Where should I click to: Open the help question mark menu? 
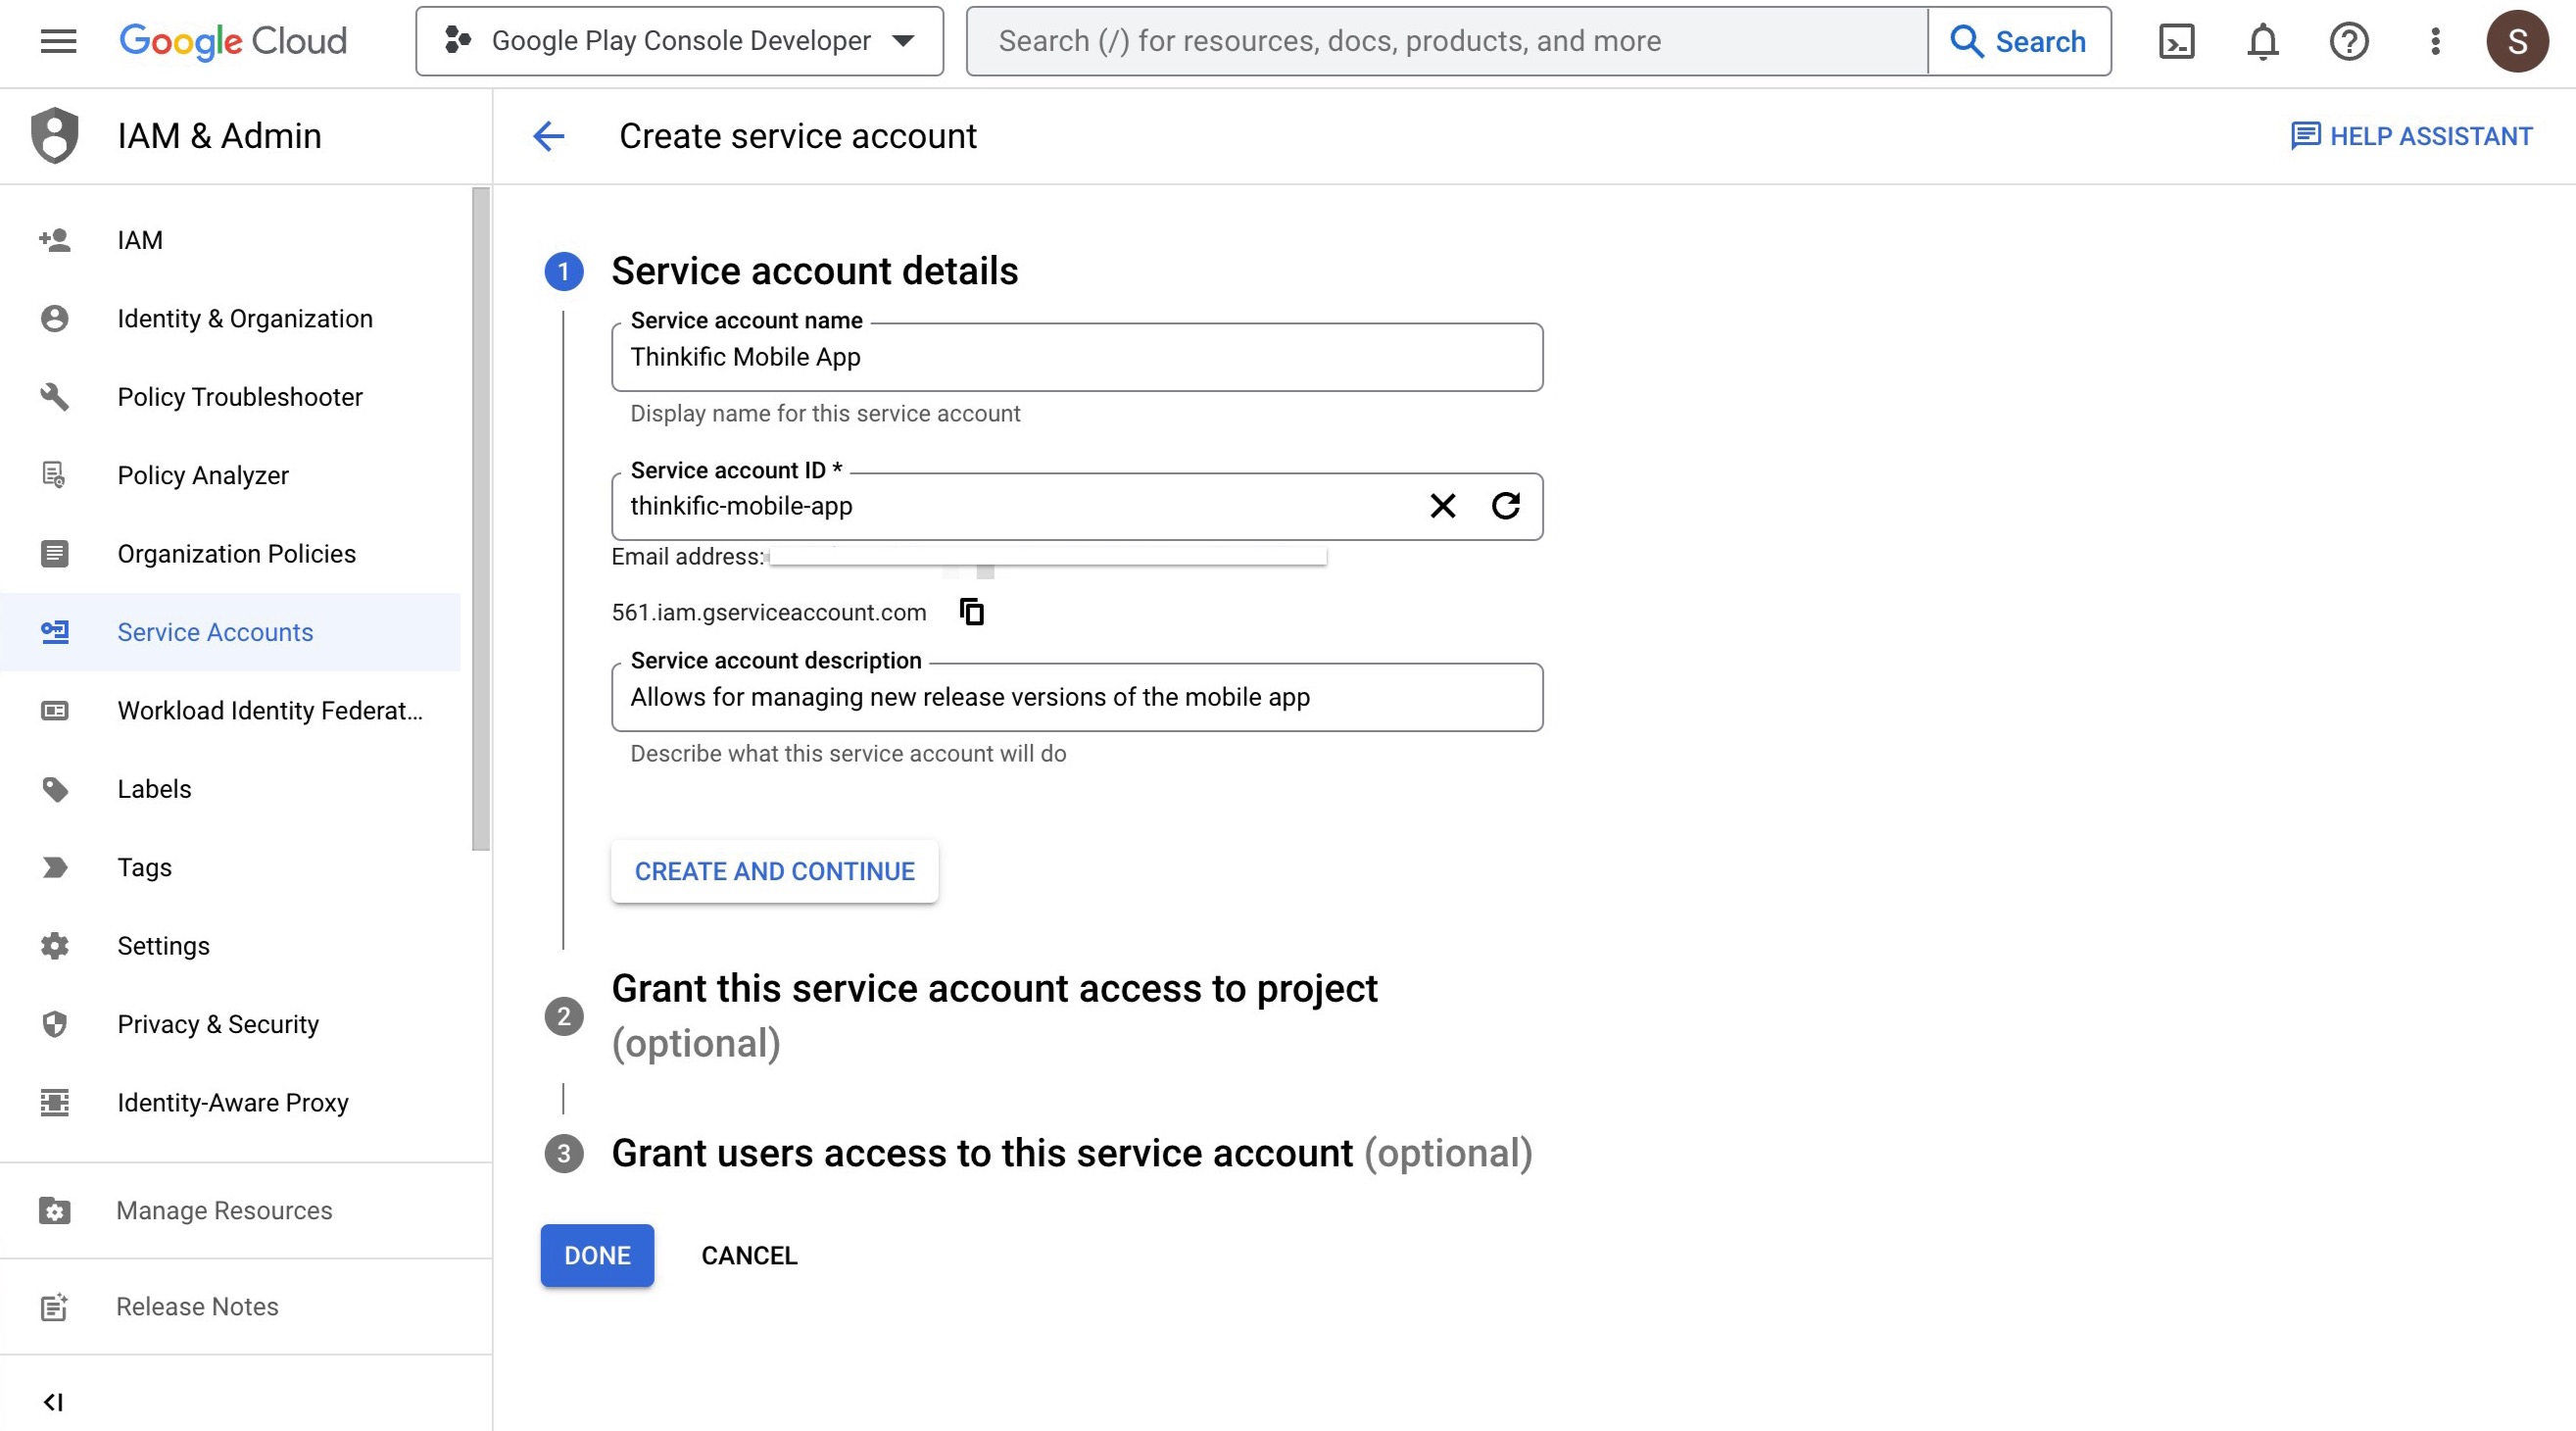[2349, 41]
